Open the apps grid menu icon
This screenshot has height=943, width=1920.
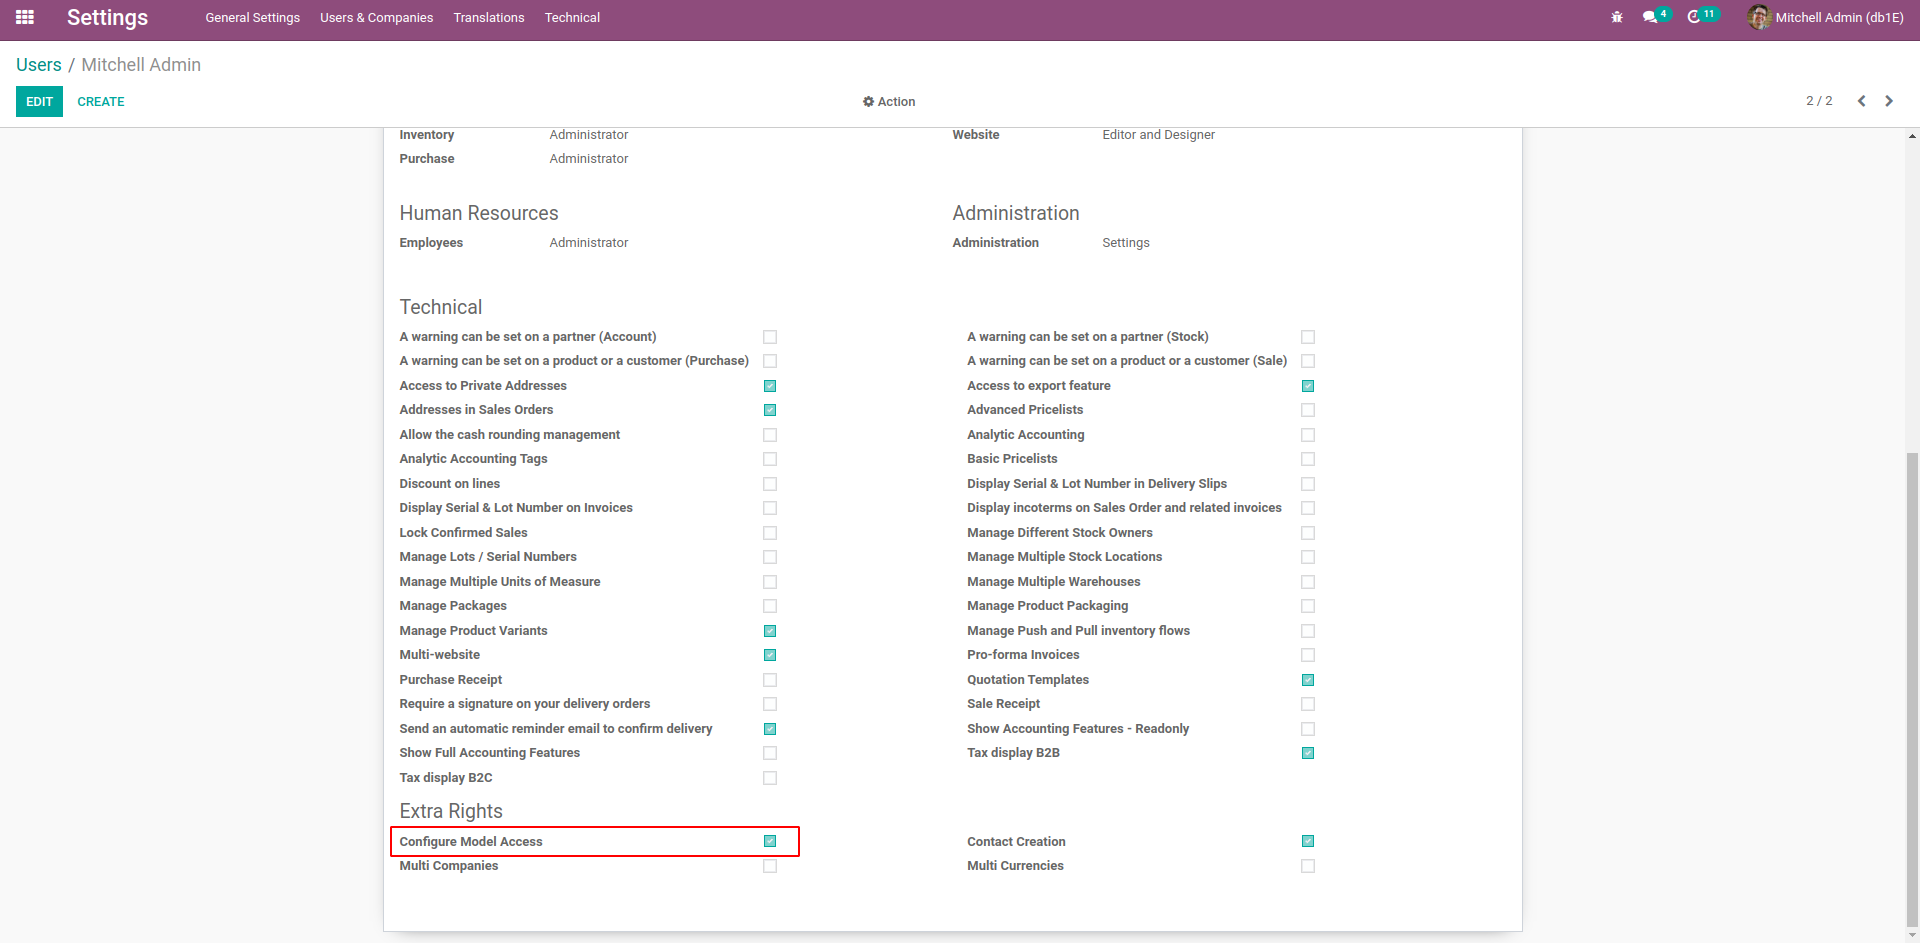[25, 17]
